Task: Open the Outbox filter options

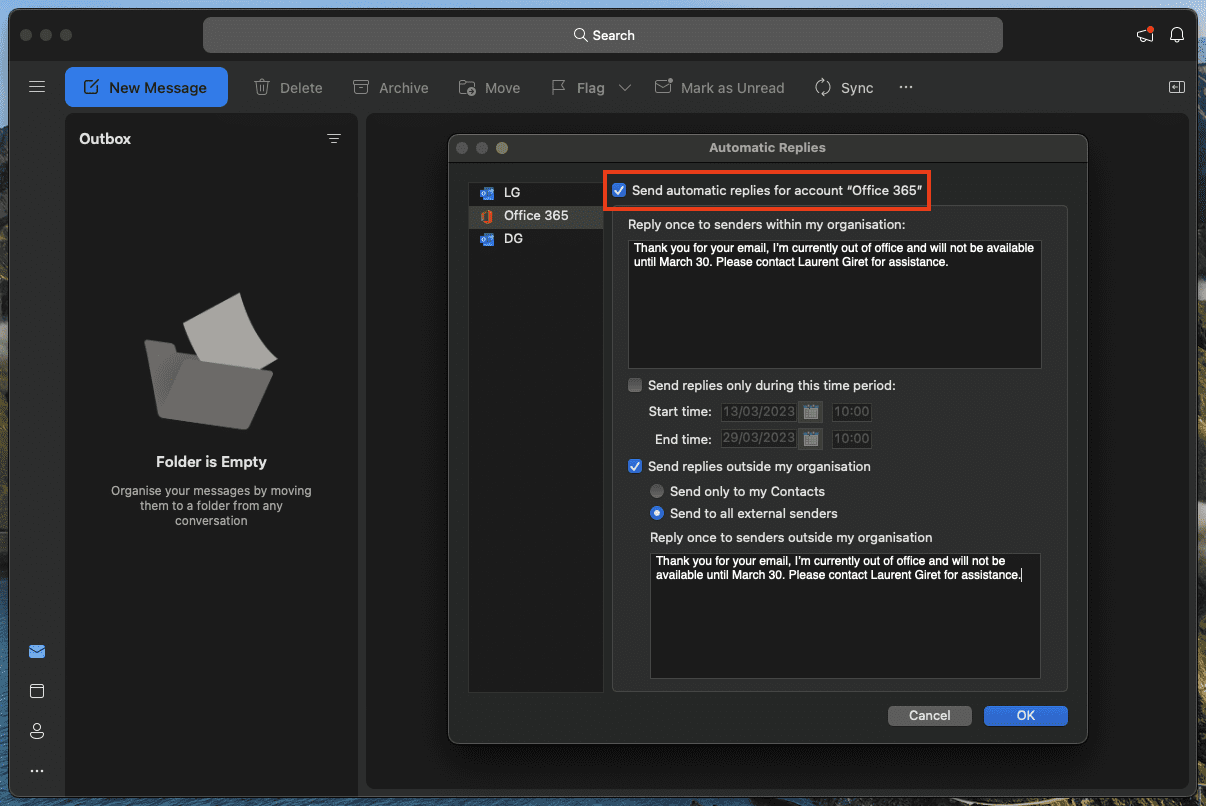Action: [x=334, y=139]
